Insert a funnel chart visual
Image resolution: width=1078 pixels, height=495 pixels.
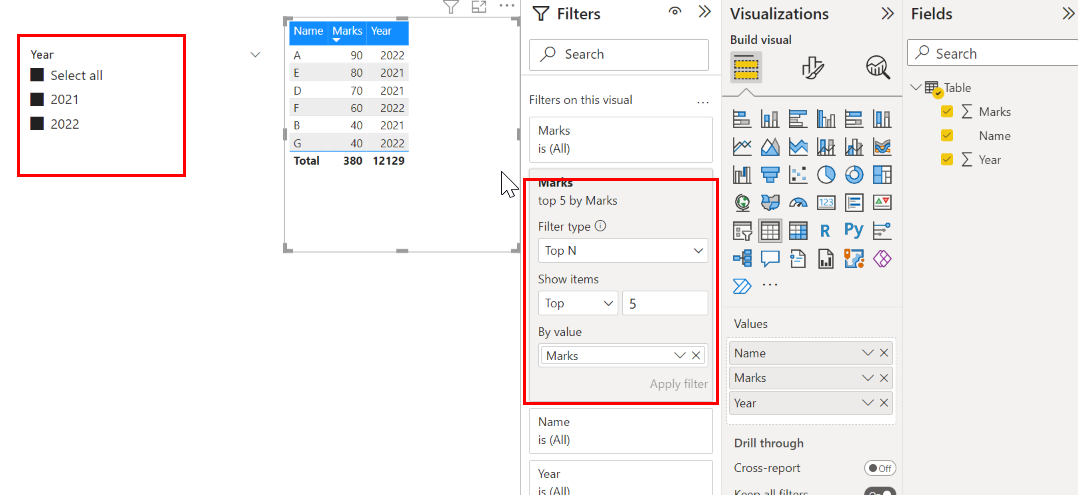click(x=770, y=175)
